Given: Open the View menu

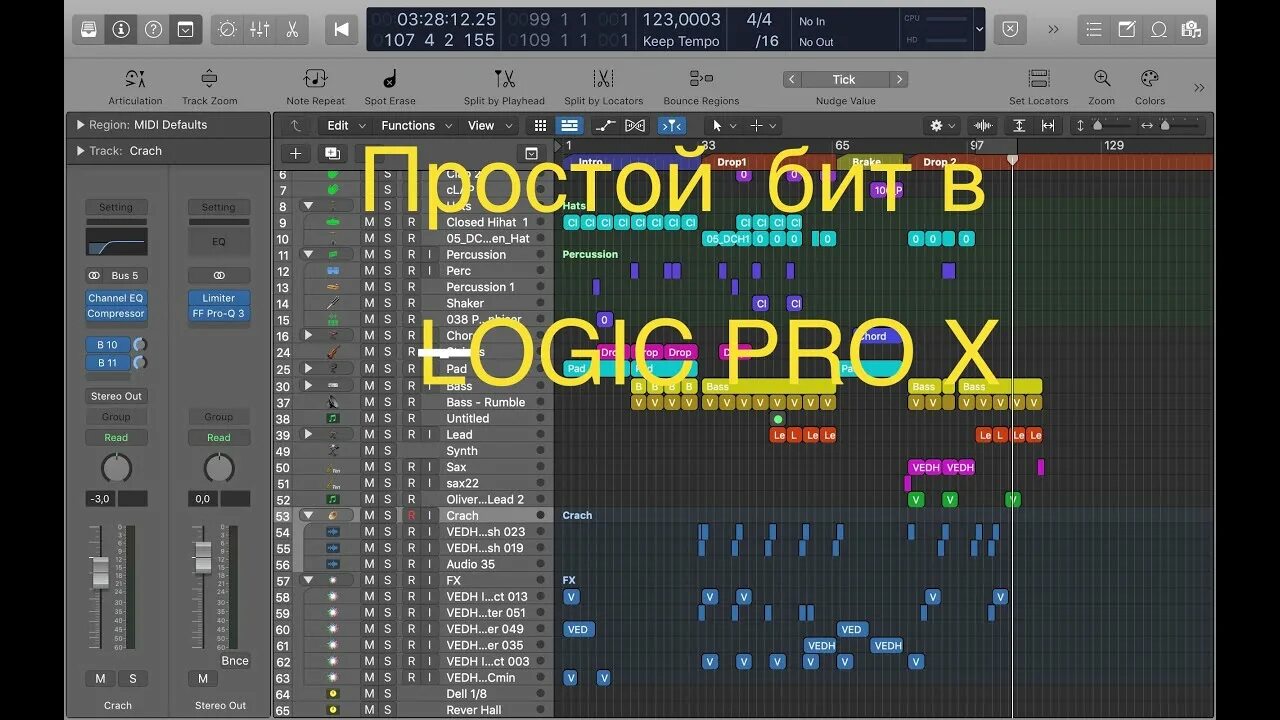Looking at the screenshot, I should (x=489, y=125).
